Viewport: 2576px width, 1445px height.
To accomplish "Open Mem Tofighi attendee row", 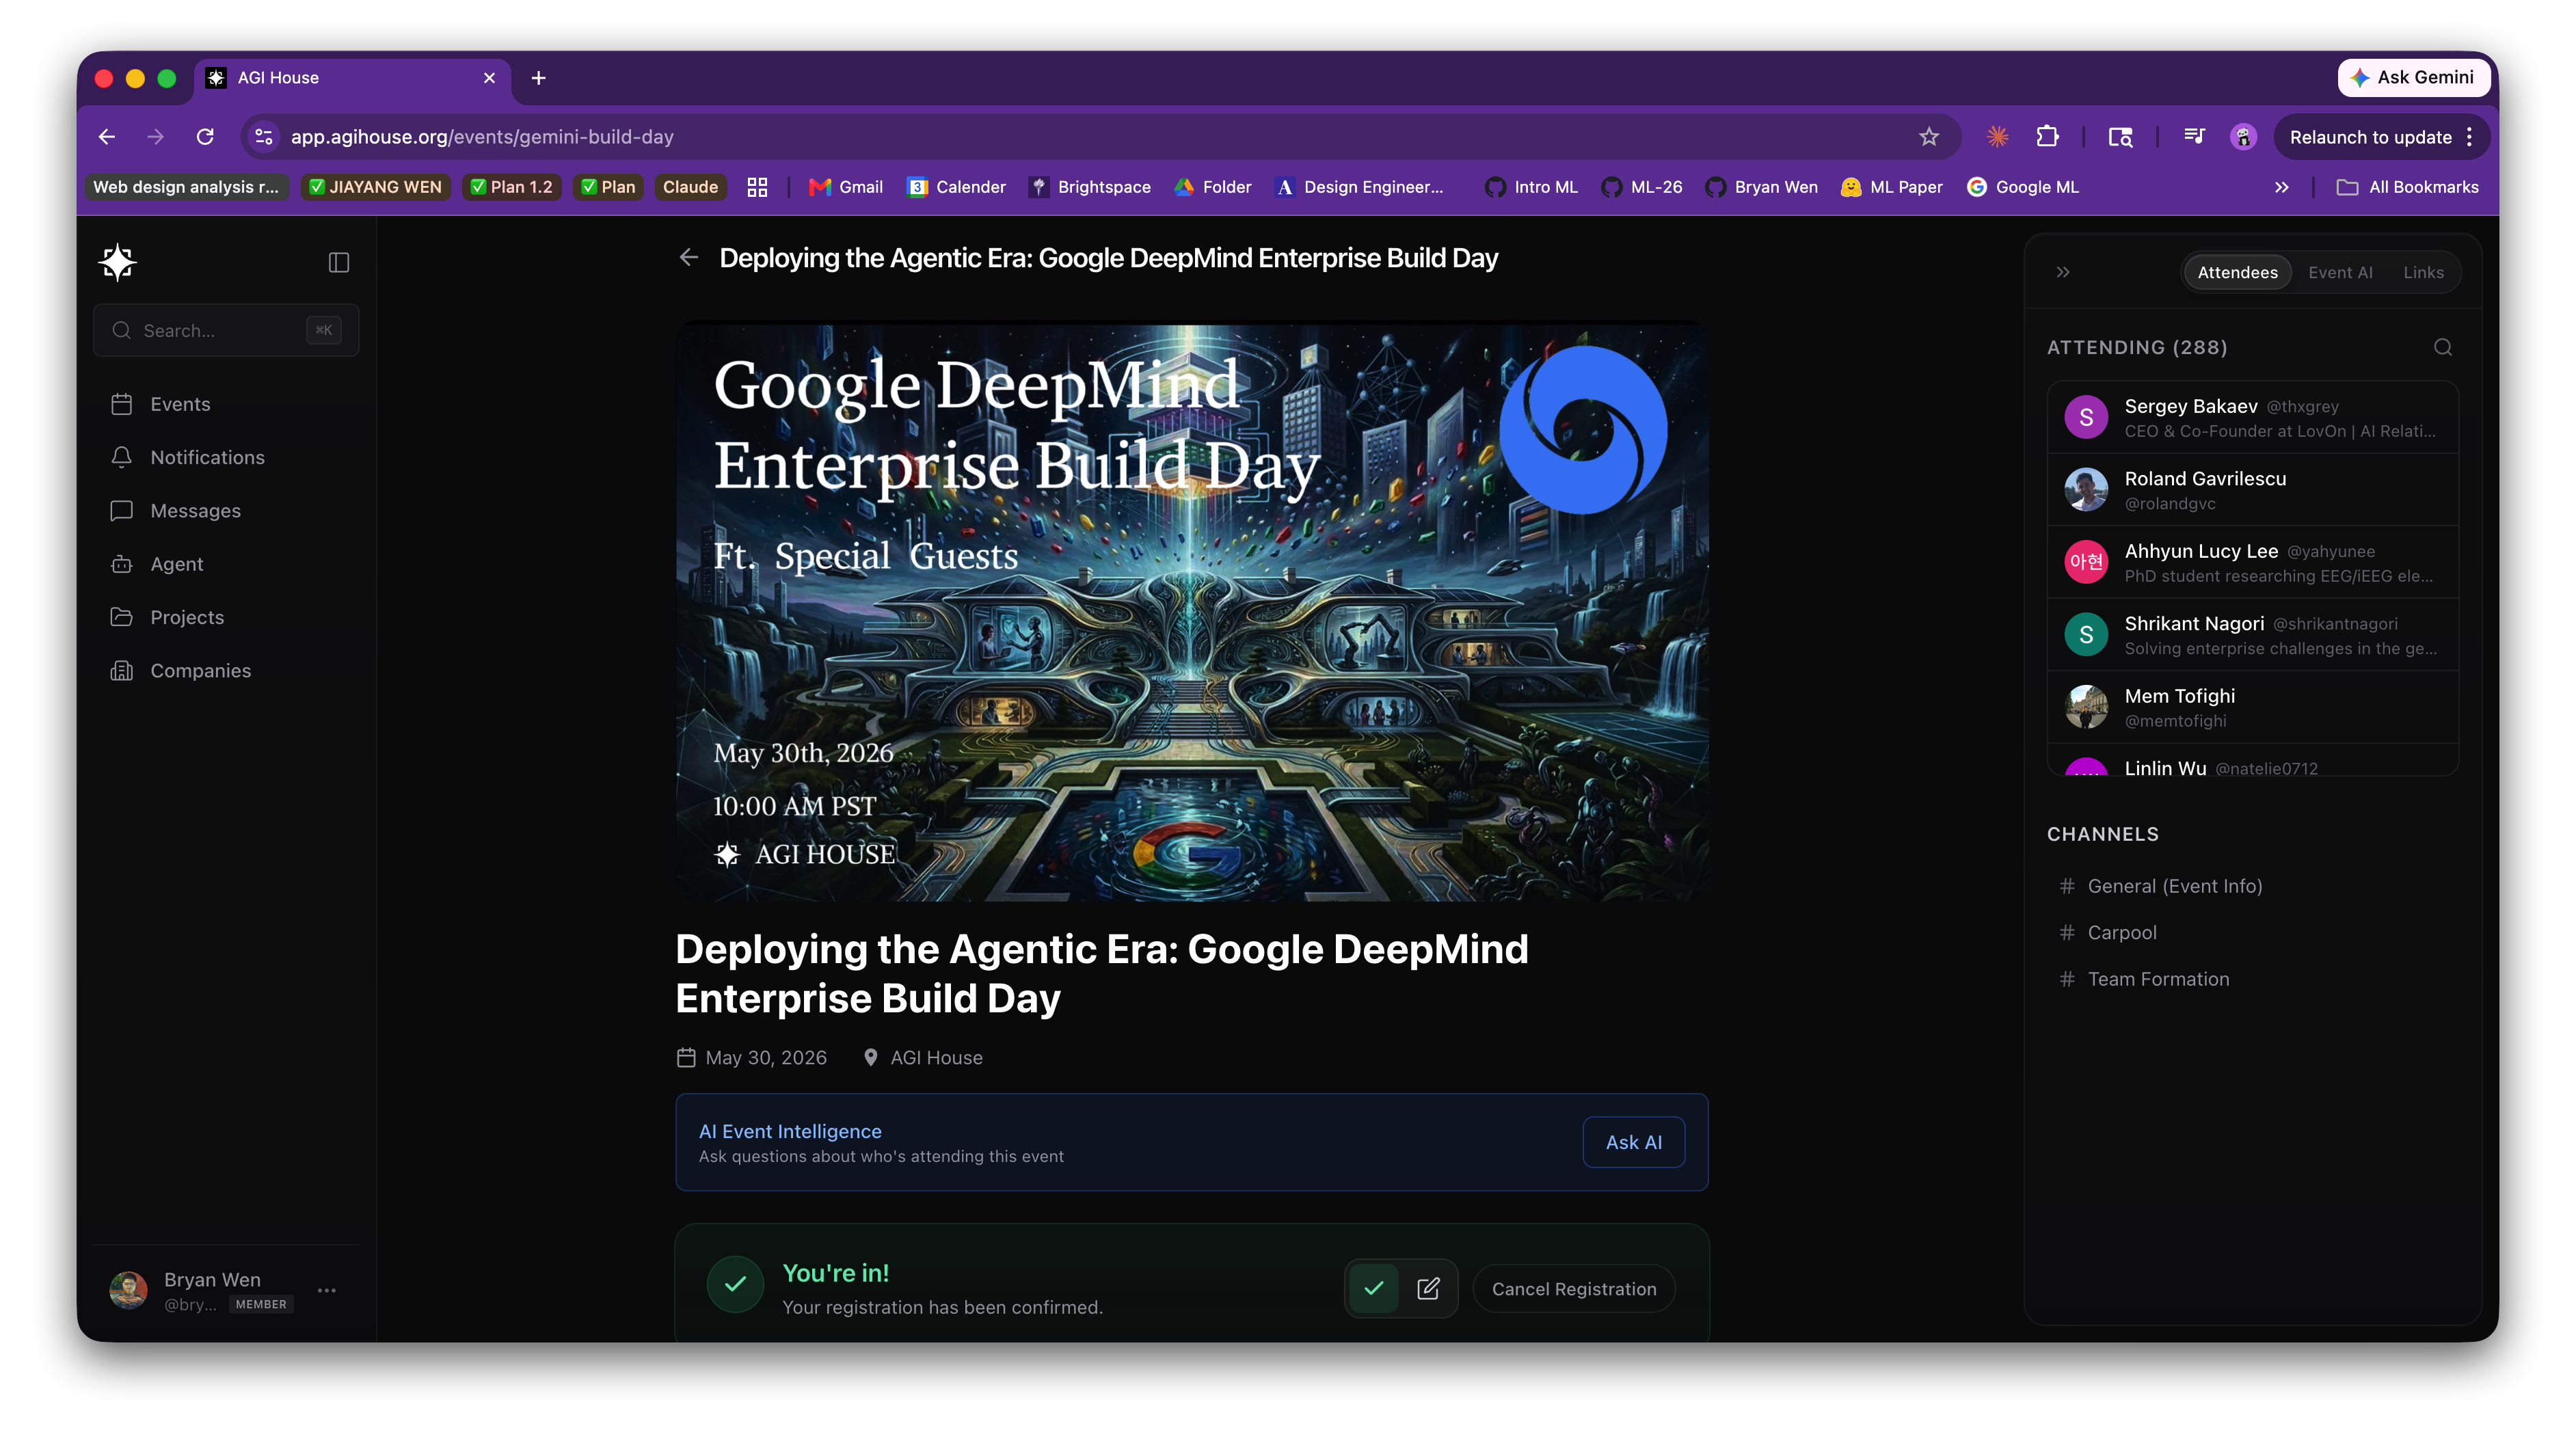I will (x=2253, y=707).
